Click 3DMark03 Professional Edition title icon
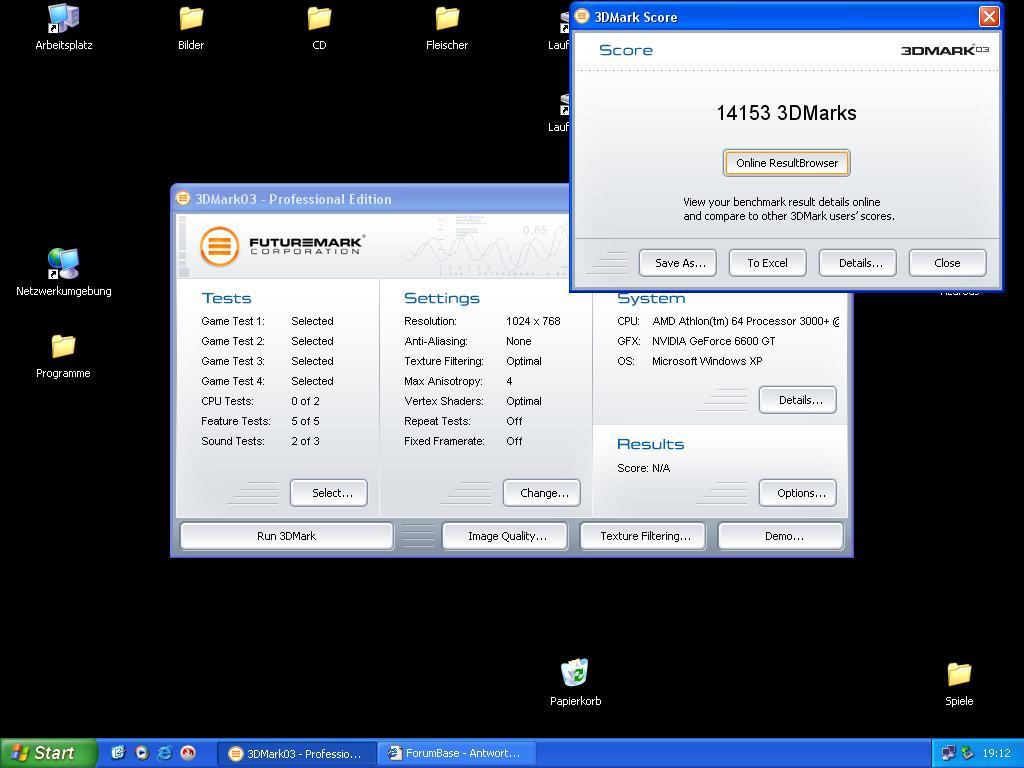This screenshot has width=1024, height=768. click(x=184, y=199)
